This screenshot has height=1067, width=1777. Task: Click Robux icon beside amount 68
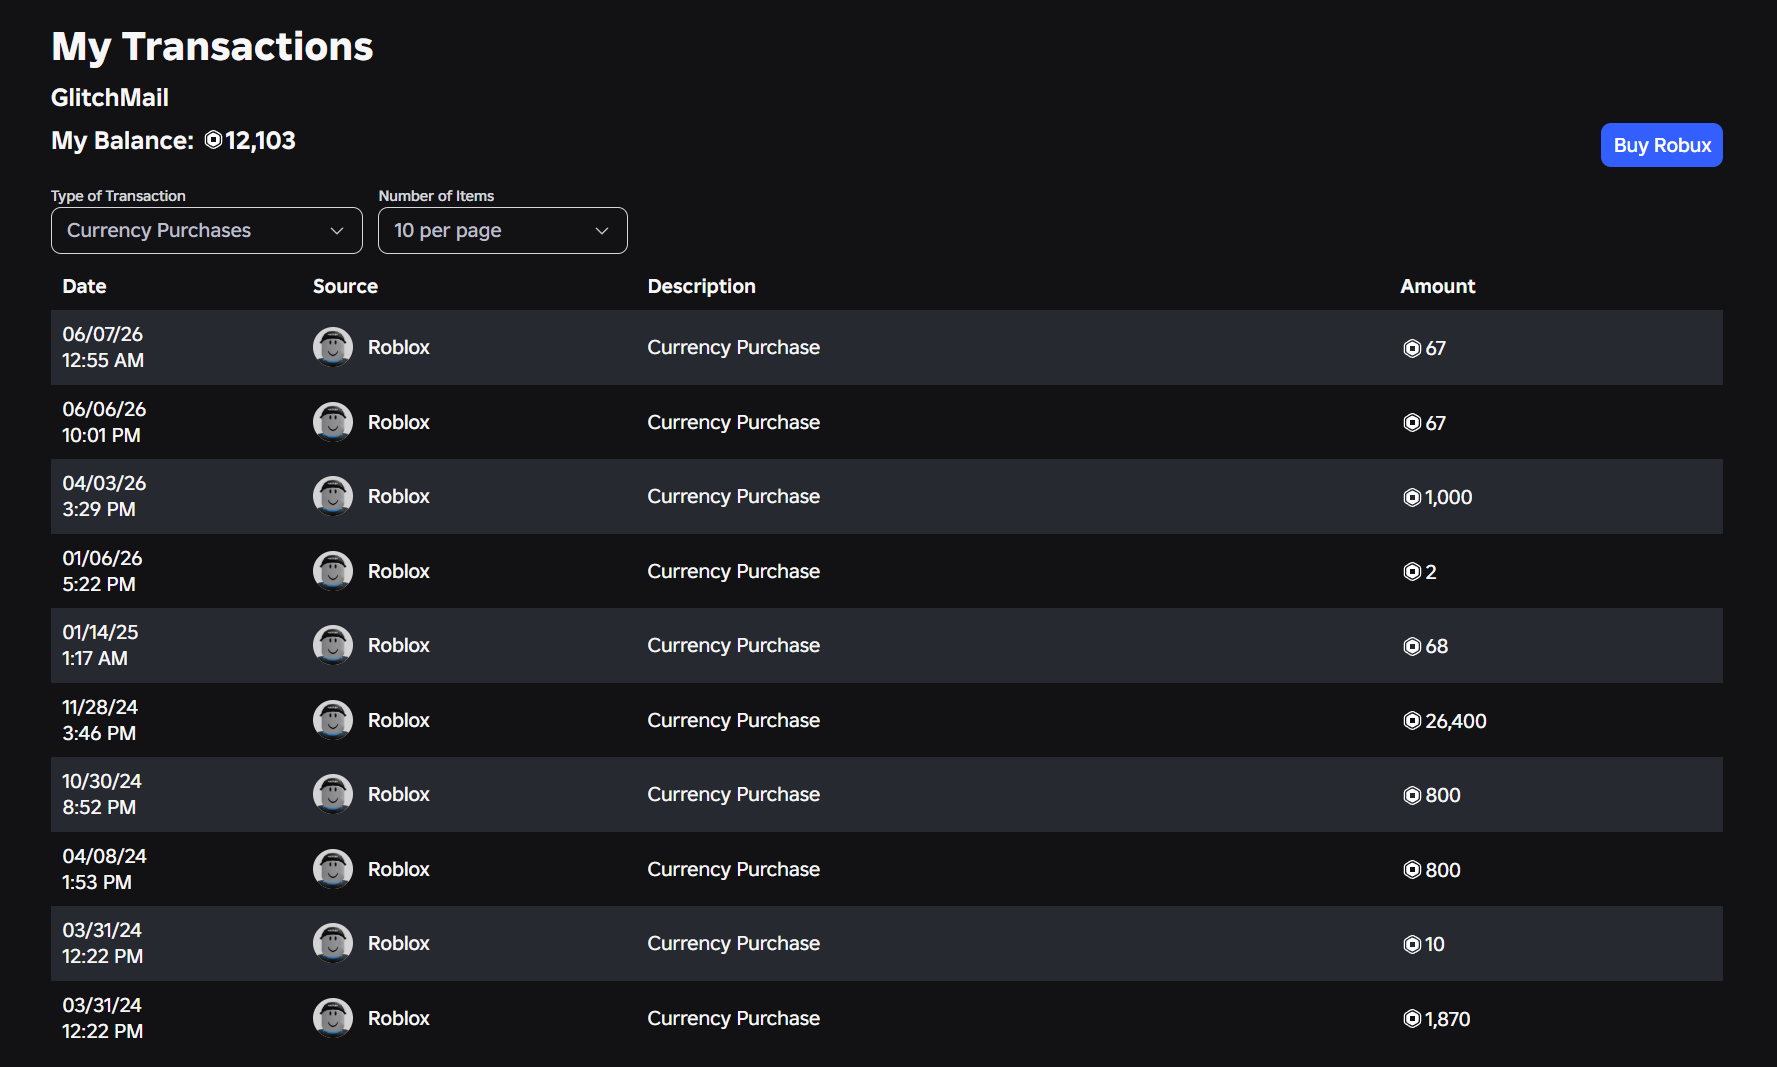1412,646
